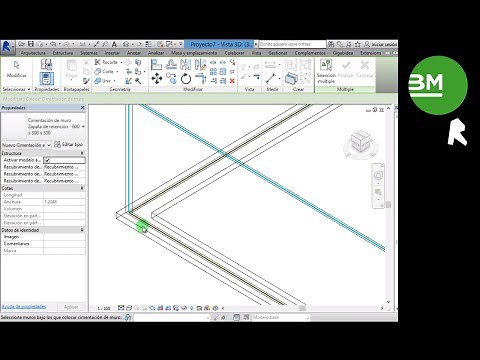Select the Align tool in Modificar panel
The image size is (480, 360).
pos(156,64)
